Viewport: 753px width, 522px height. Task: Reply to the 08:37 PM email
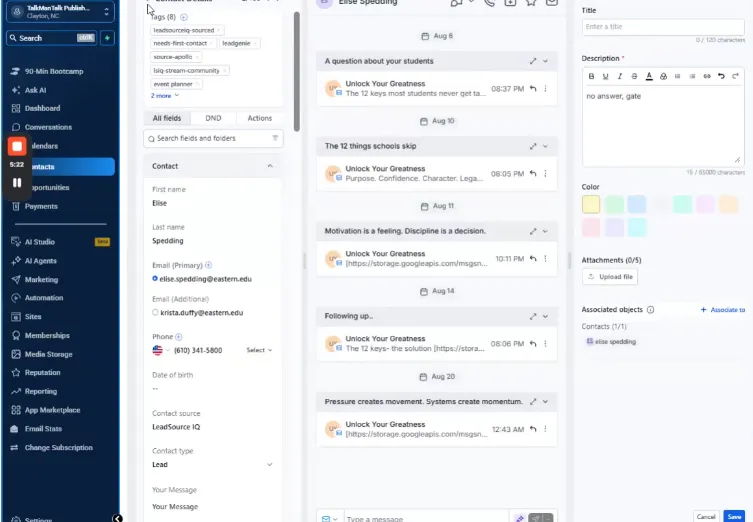coord(533,88)
